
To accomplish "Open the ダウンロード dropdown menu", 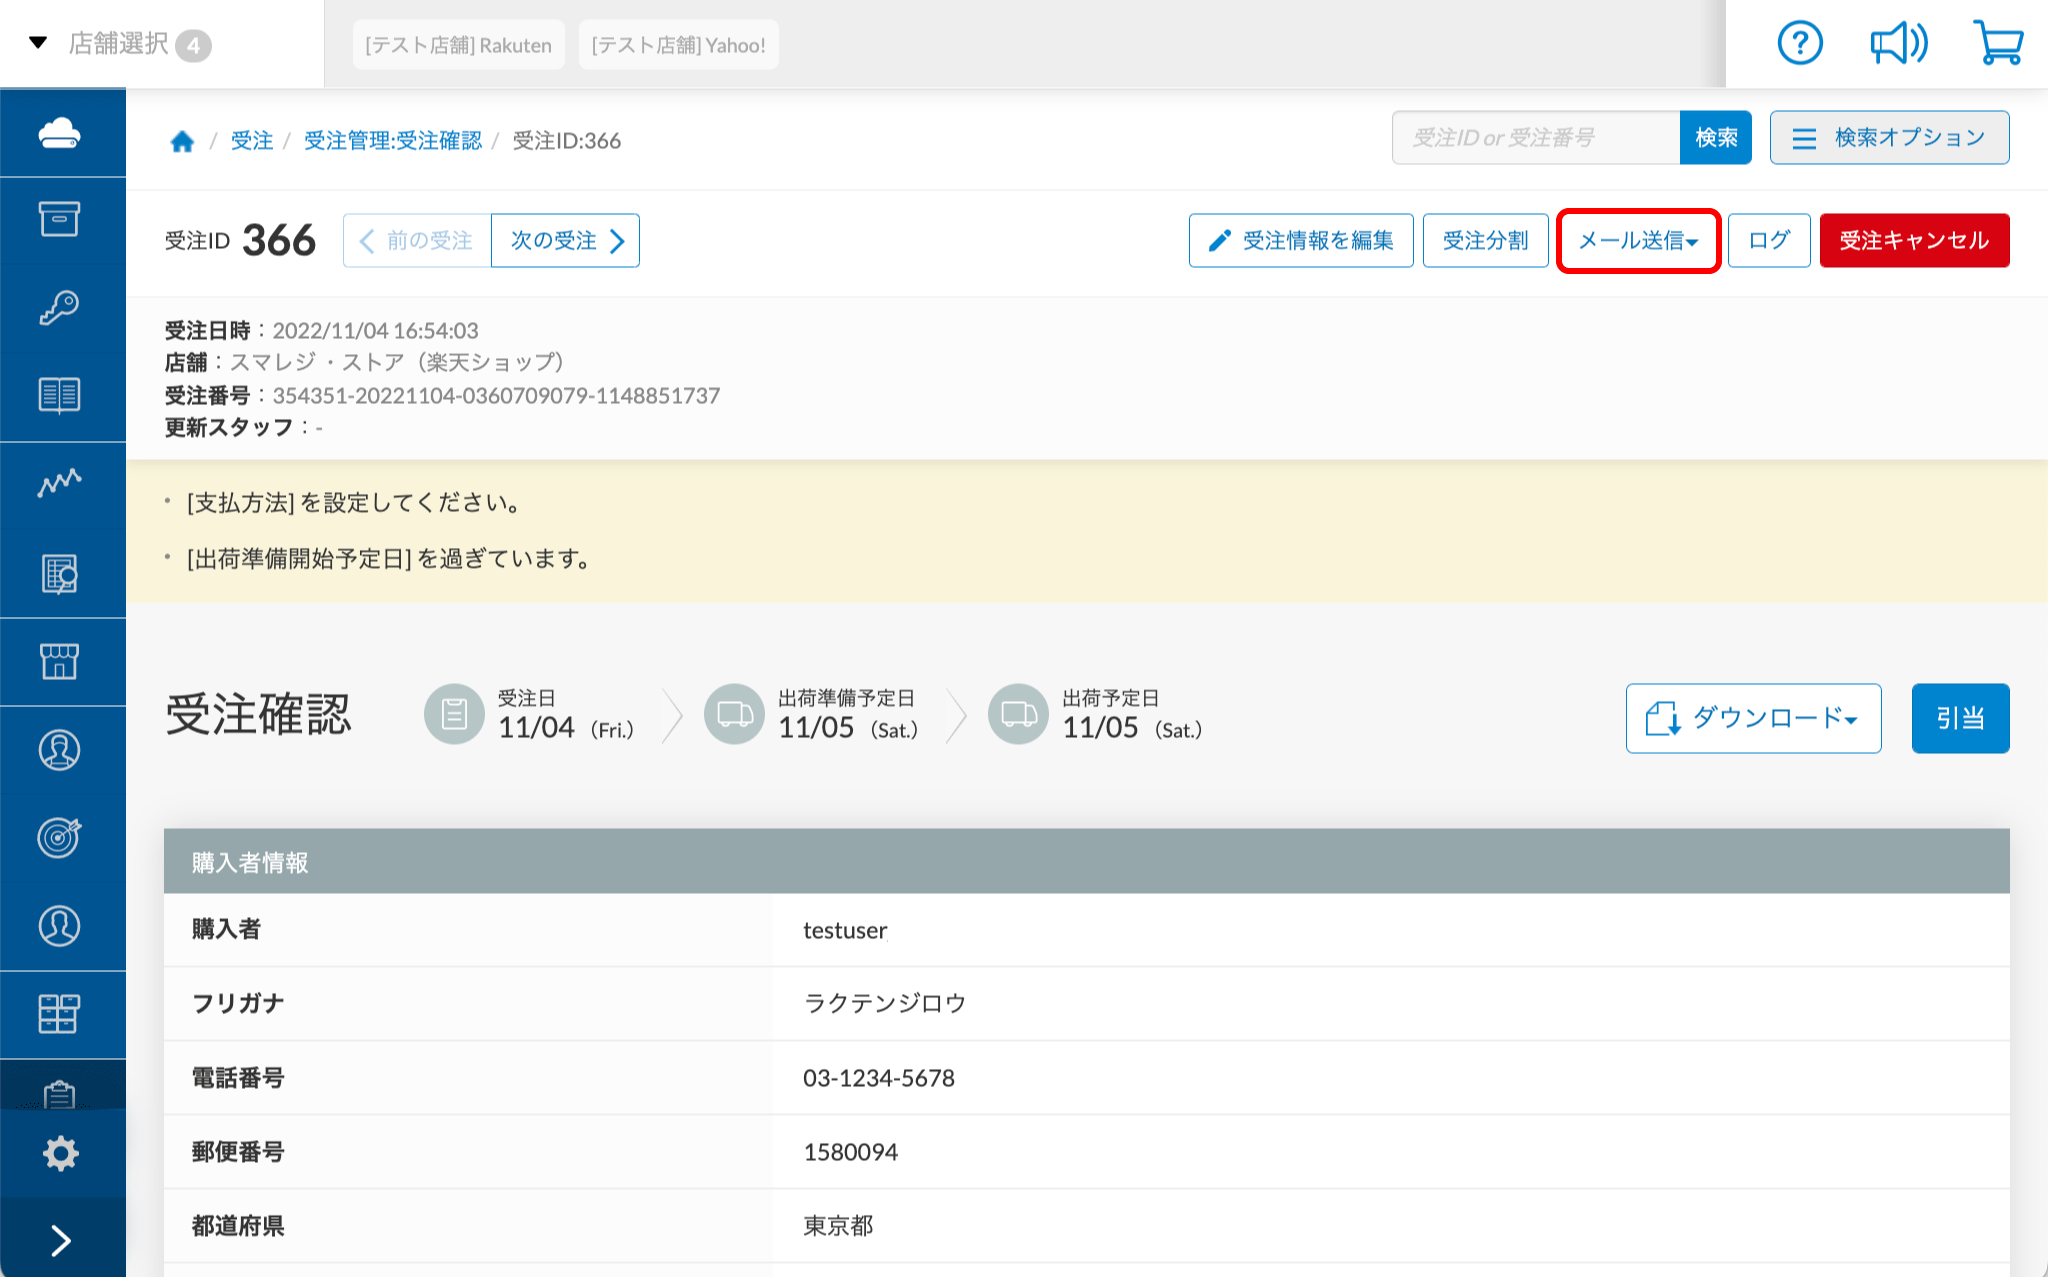I will click(x=1753, y=718).
